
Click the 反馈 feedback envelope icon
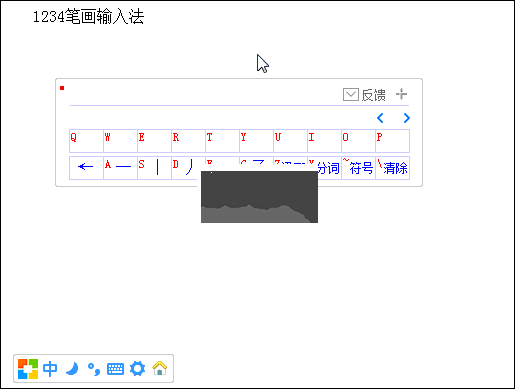(x=351, y=95)
